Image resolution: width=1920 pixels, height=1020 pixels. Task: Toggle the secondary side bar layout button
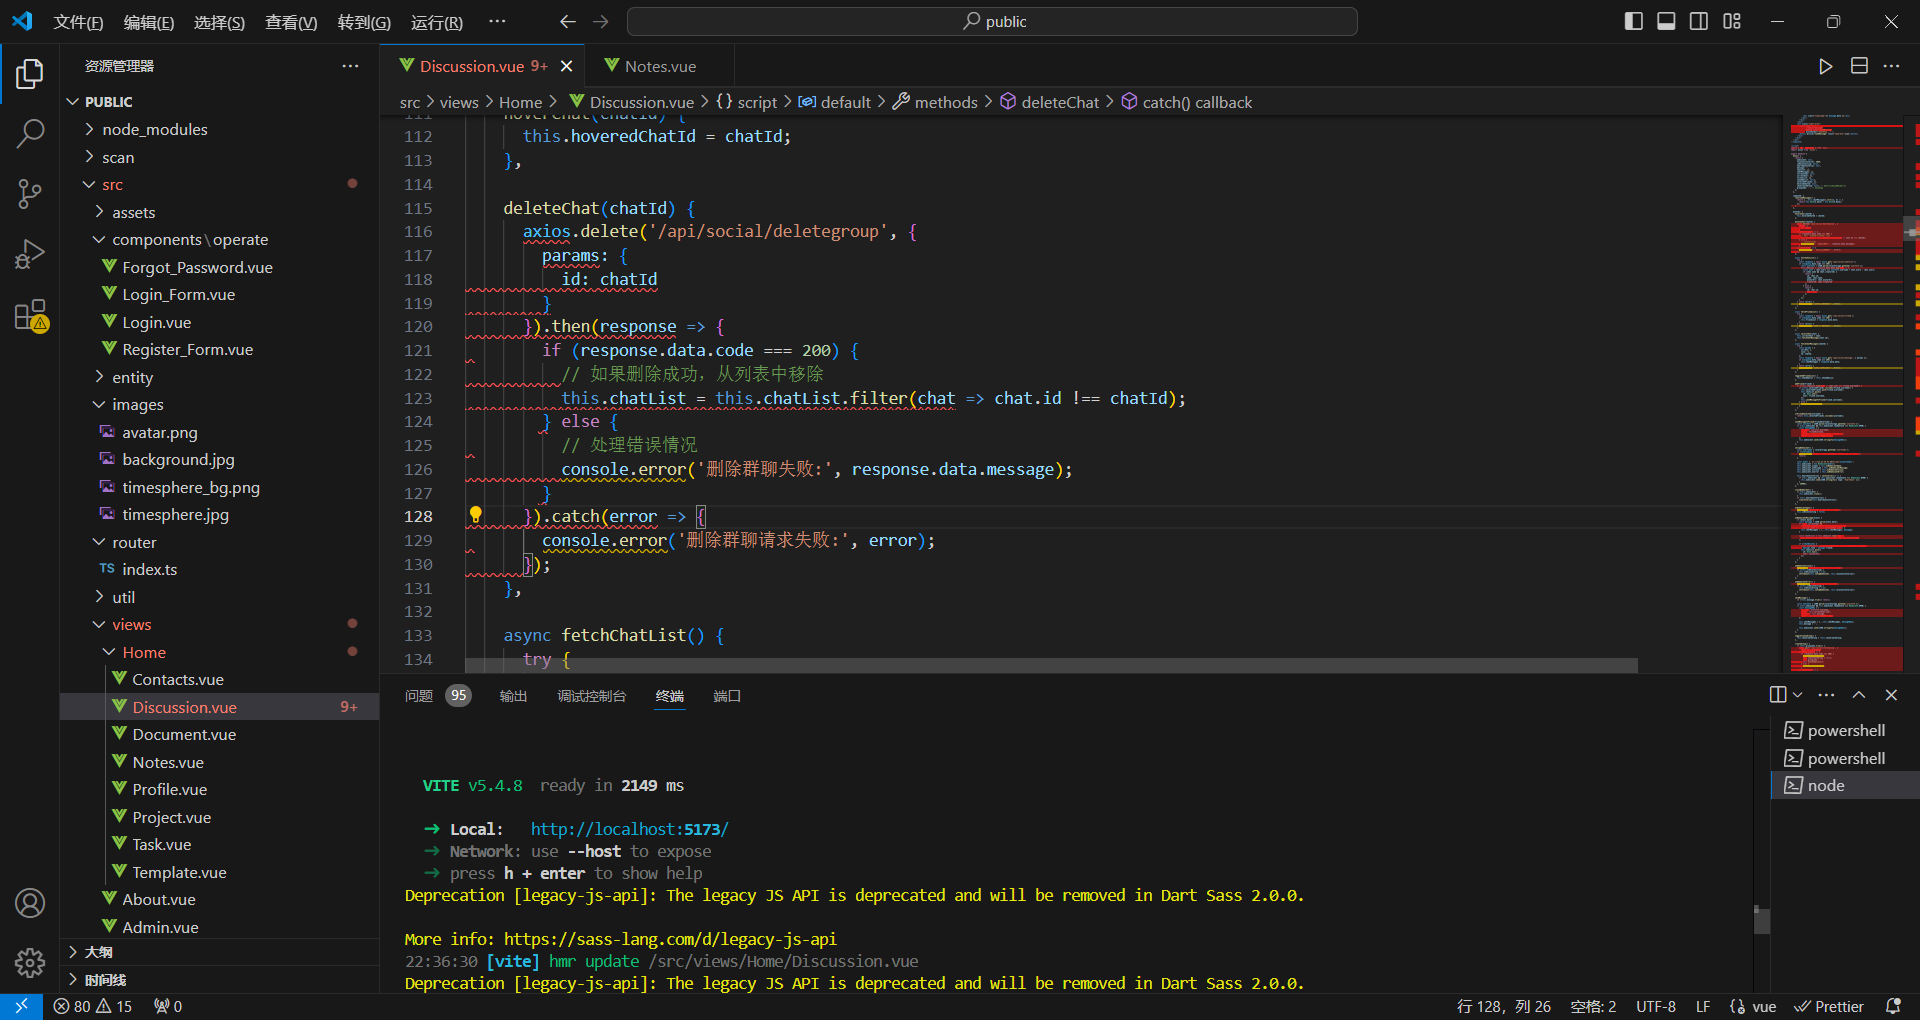point(1699,21)
